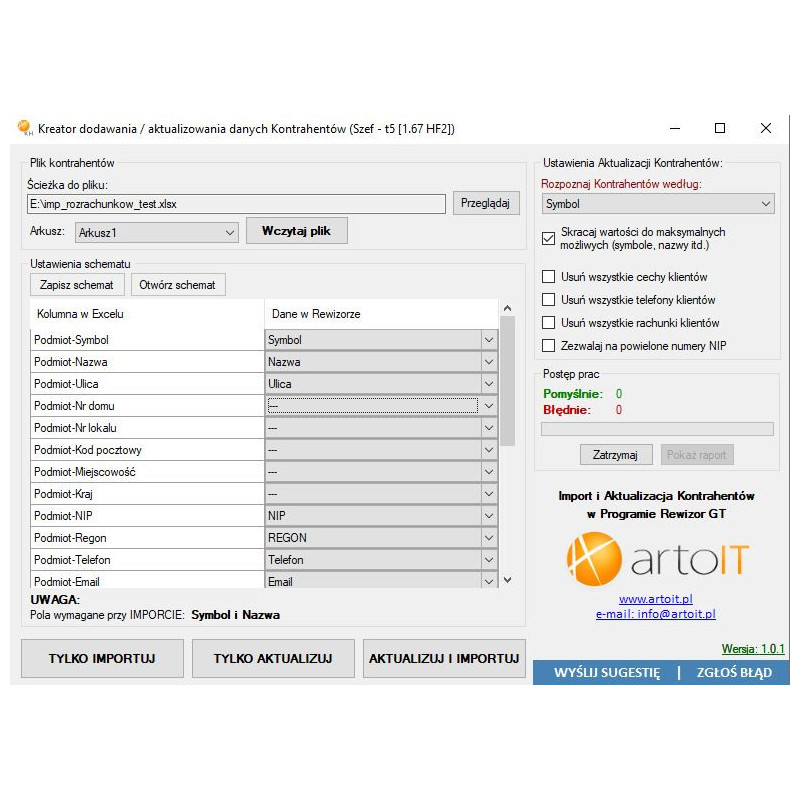This screenshot has height=800, width=800.
Task: Expand the Podmiot-NIP mapping dropdown
Action: 489,516
